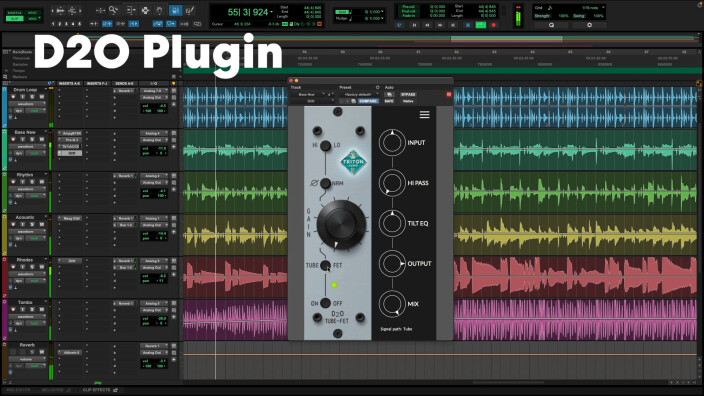This screenshot has height=396, width=704.
Task: Solo the Drum Loop track
Action: (x=32, y=97)
